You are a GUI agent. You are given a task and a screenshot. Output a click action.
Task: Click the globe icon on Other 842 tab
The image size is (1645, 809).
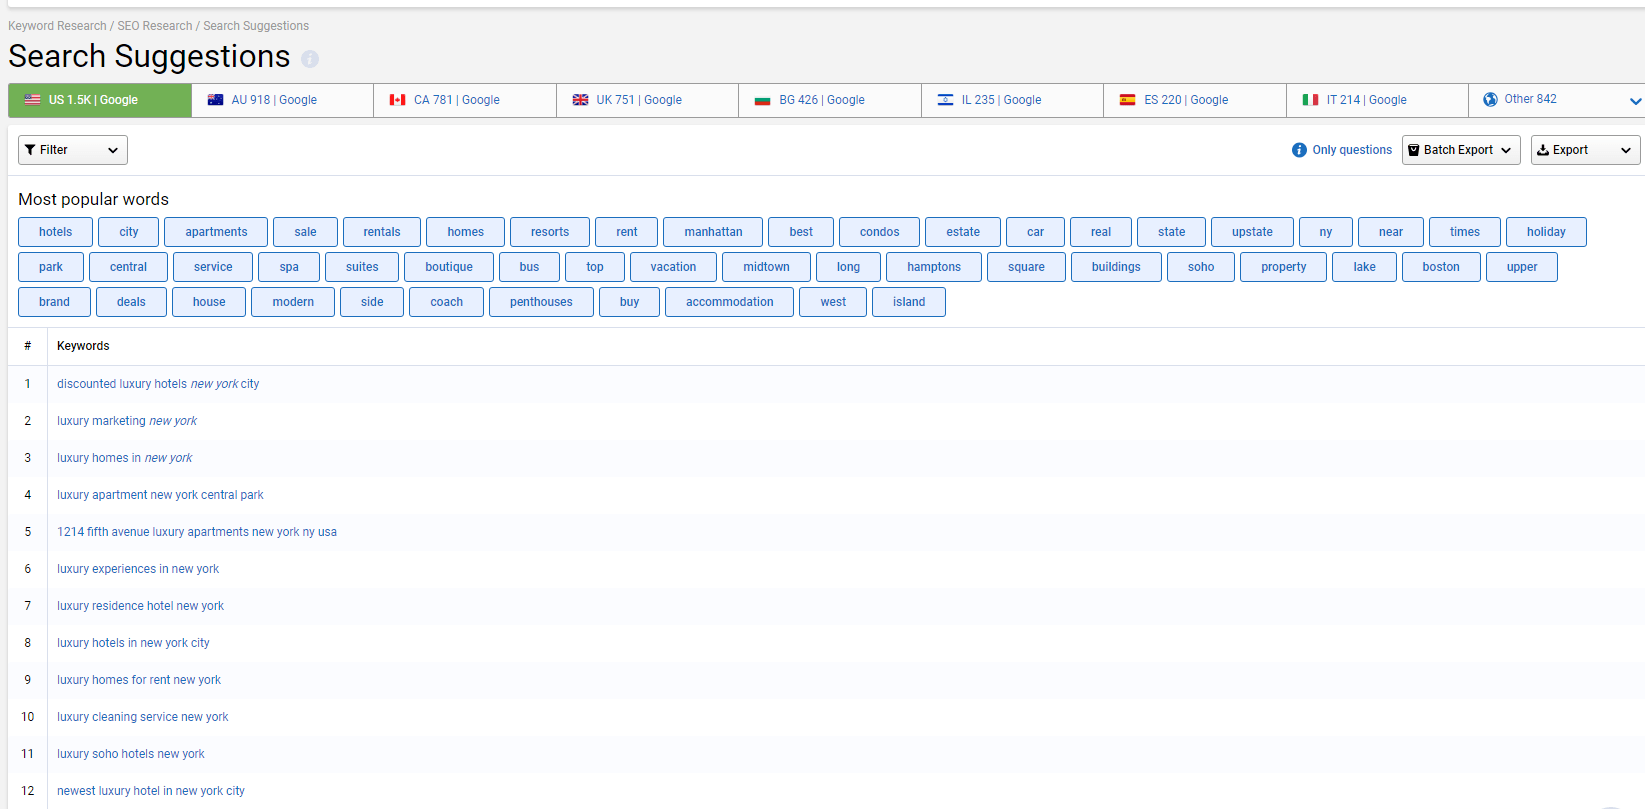click(x=1490, y=99)
